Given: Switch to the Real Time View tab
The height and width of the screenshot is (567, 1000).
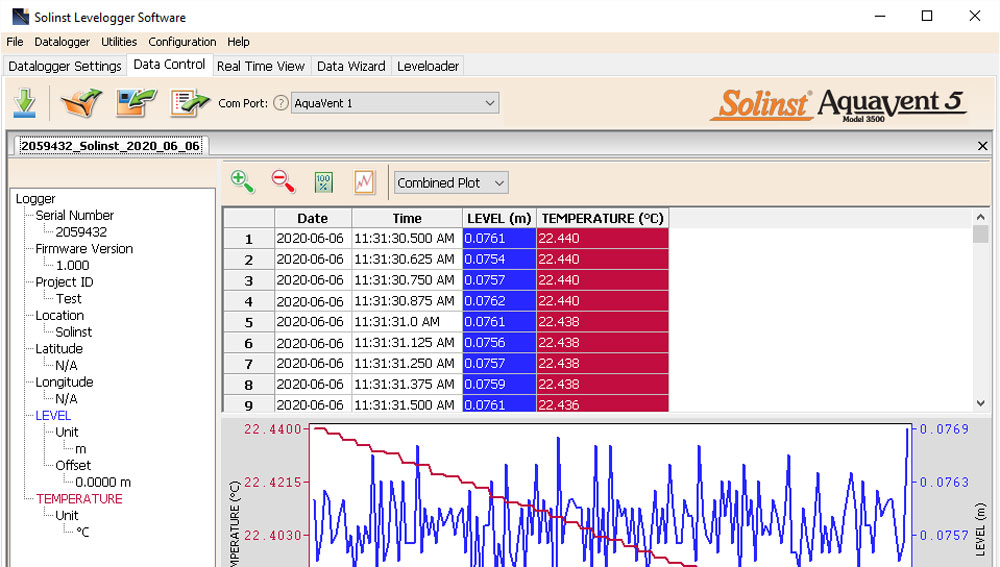Looking at the screenshot, I should (x=260, y=66).
